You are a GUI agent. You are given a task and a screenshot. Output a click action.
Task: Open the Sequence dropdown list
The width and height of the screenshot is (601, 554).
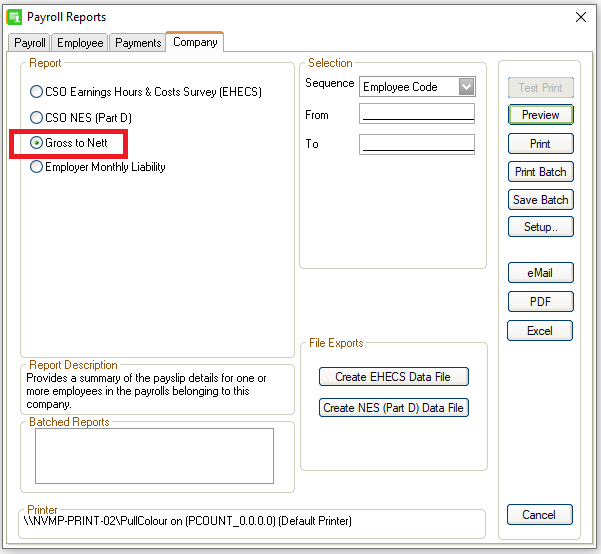tap(466, 87)
